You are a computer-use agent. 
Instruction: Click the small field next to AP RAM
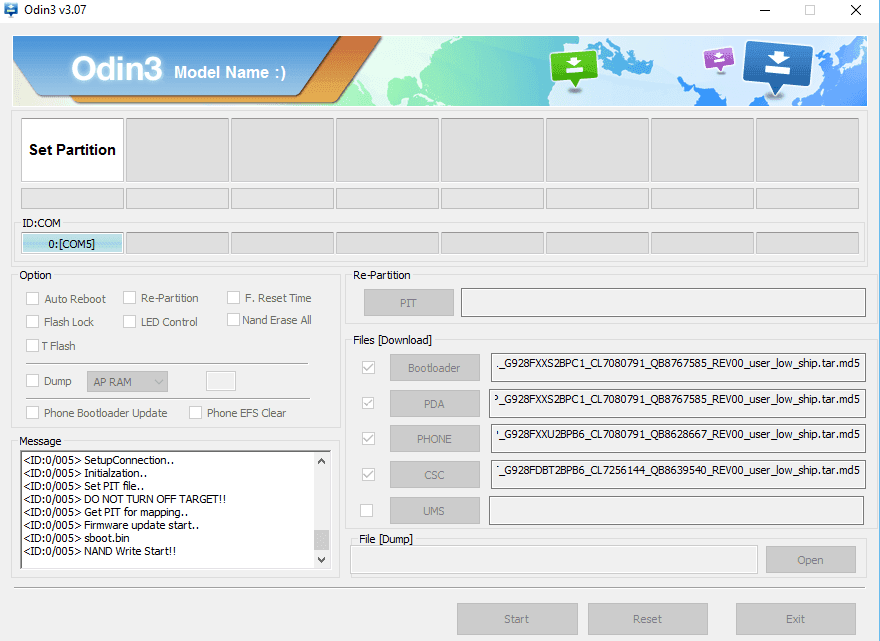pos(221,381)
